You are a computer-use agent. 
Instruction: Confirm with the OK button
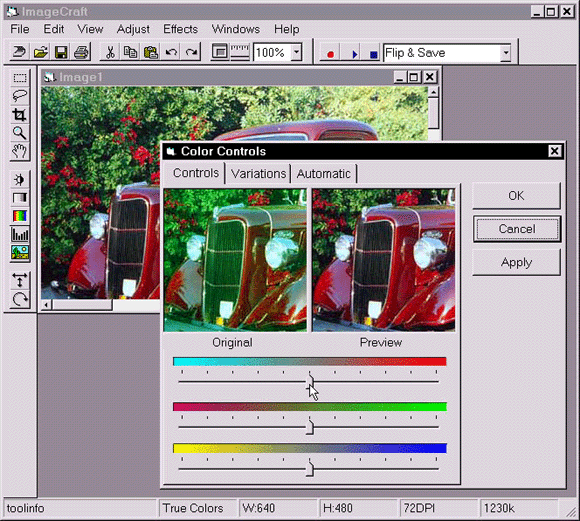tap(516, 195)
